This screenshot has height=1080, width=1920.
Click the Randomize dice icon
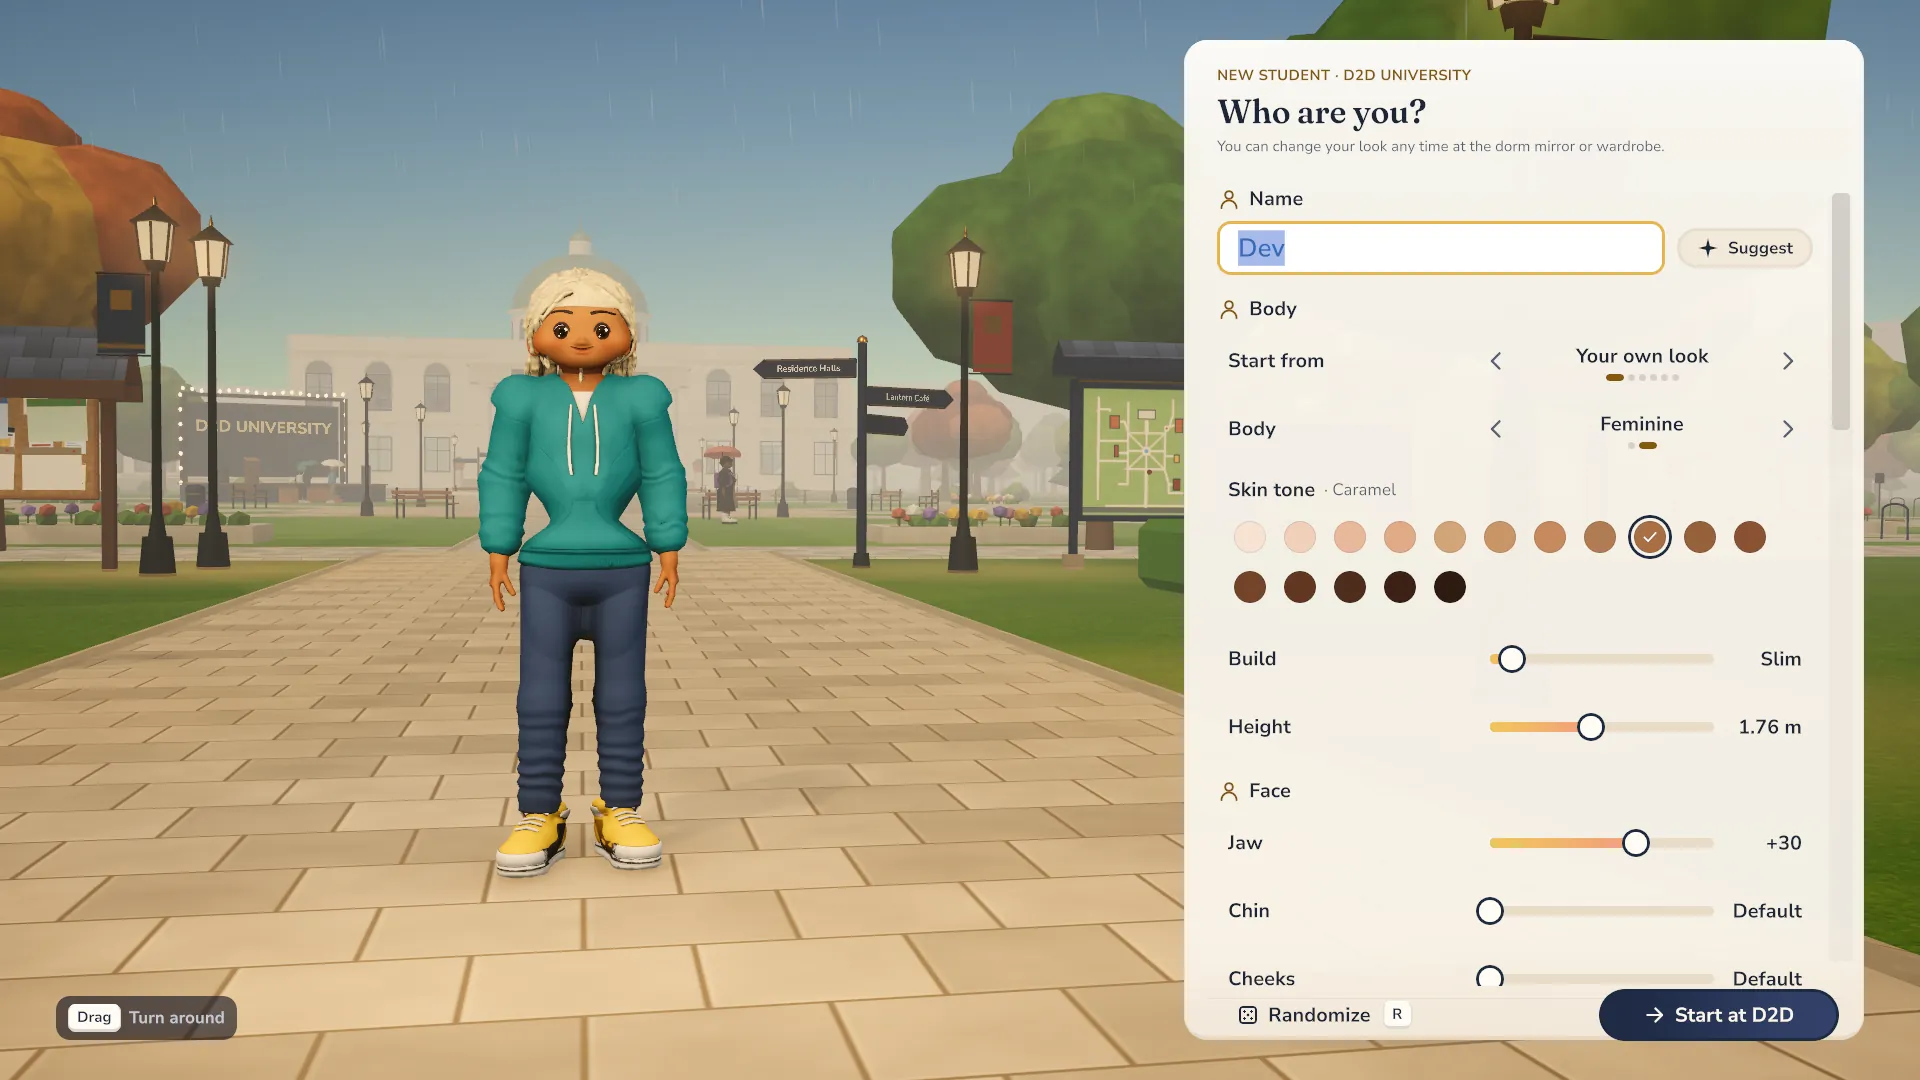(1248, 1015)
